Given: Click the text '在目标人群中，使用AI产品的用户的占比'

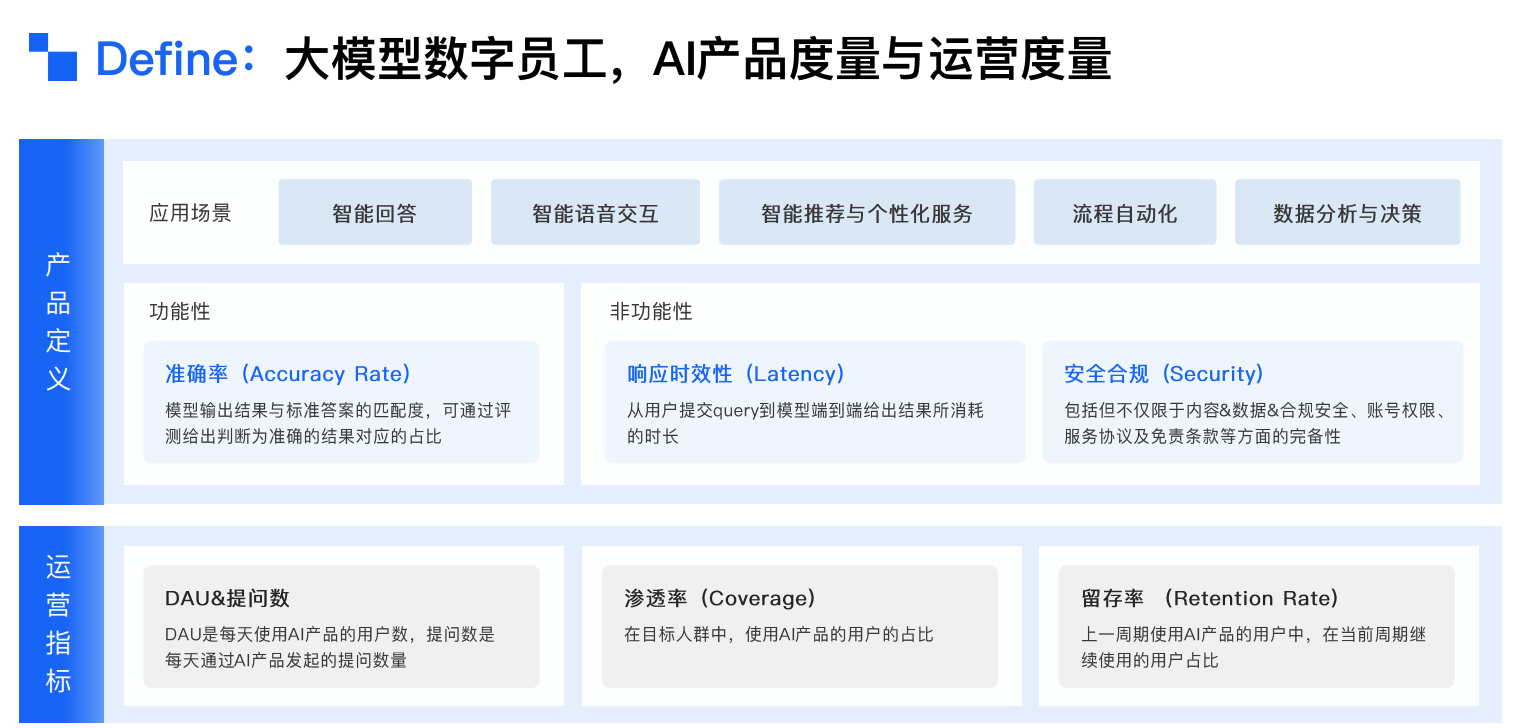Looking at the screenshot, I should tap(779, 634).
